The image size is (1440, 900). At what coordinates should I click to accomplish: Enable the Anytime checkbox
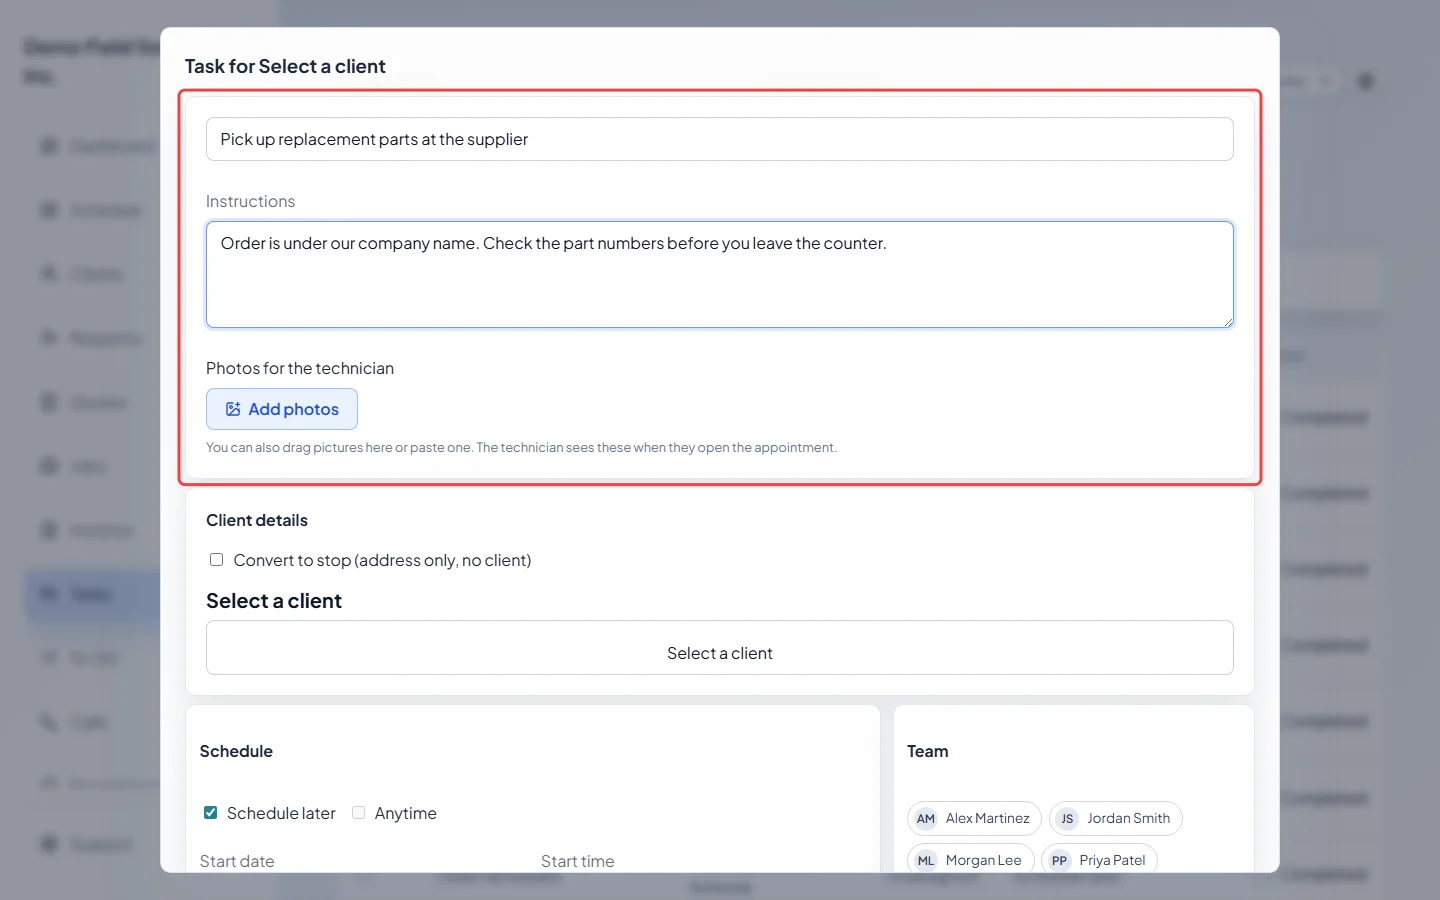358,813
